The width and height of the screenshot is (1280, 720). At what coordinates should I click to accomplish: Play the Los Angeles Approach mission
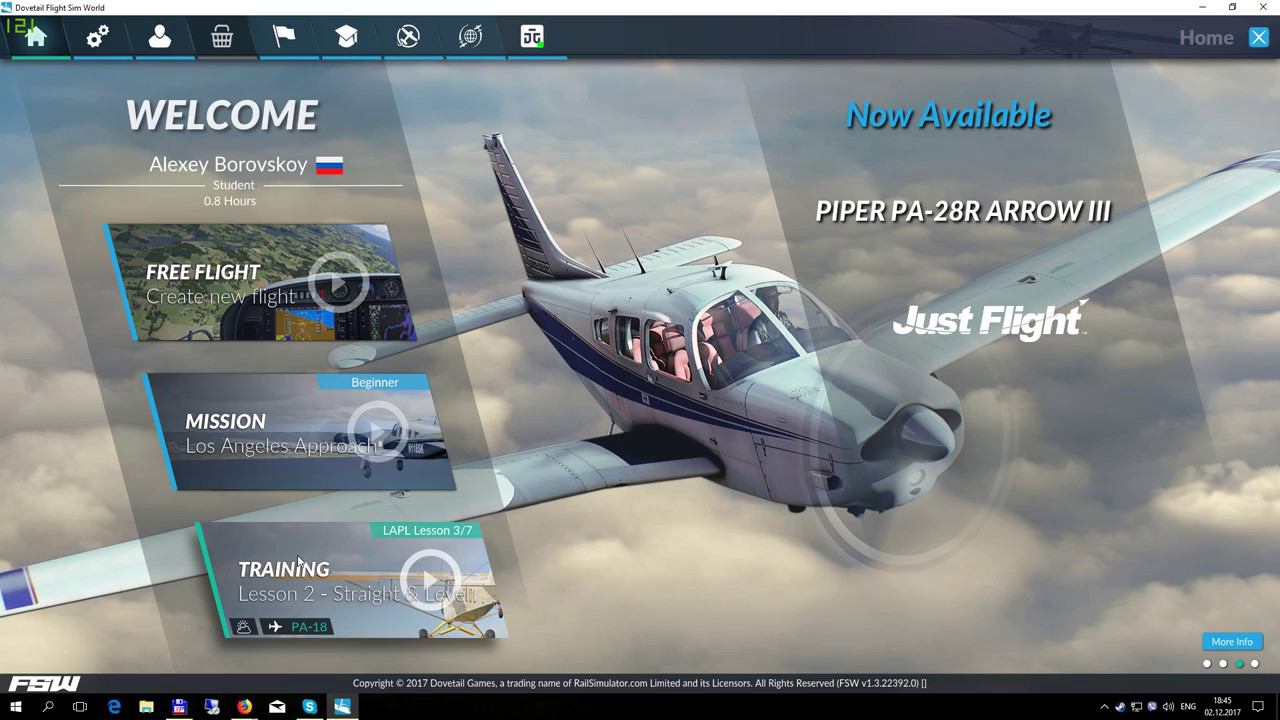click(378, 431)
